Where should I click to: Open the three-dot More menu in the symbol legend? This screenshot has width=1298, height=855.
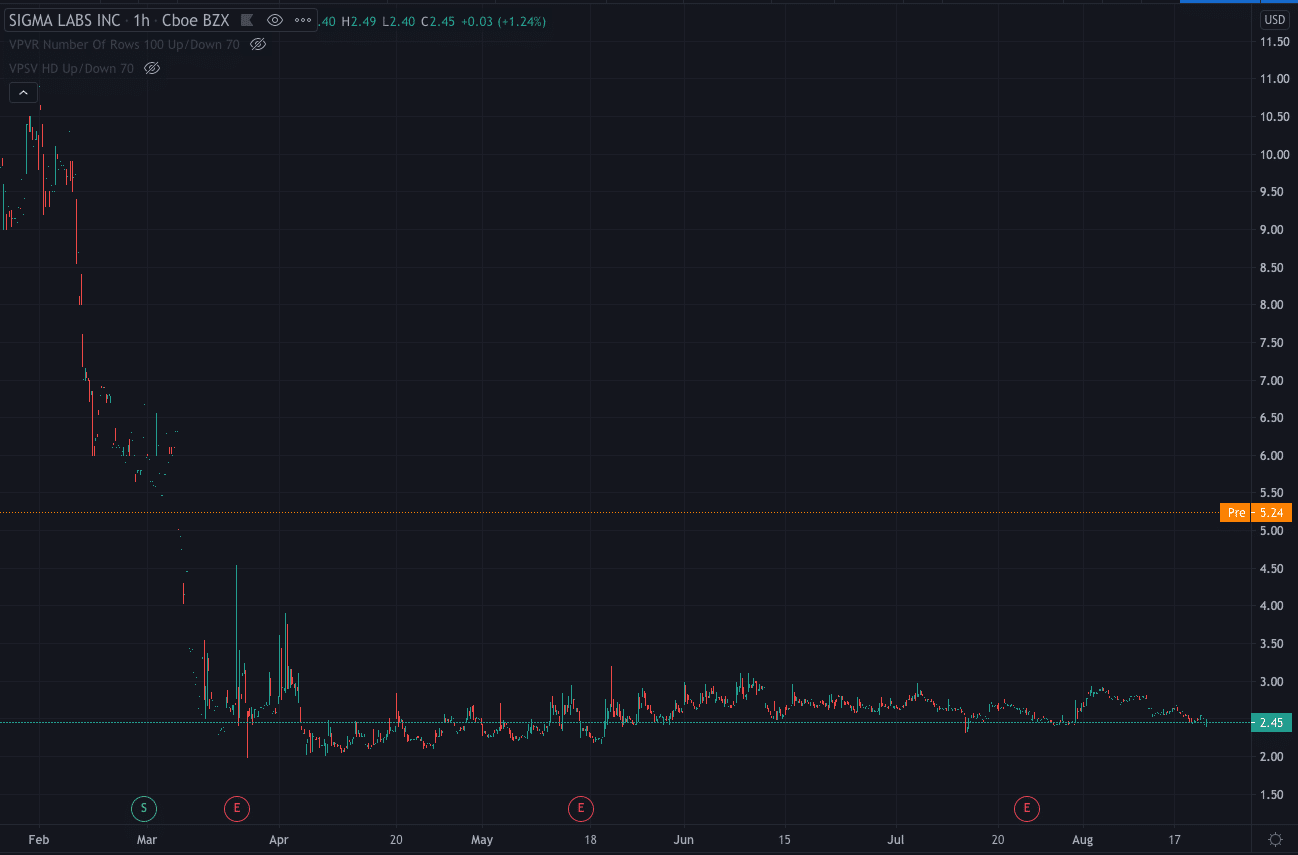[x=302, y=19]
